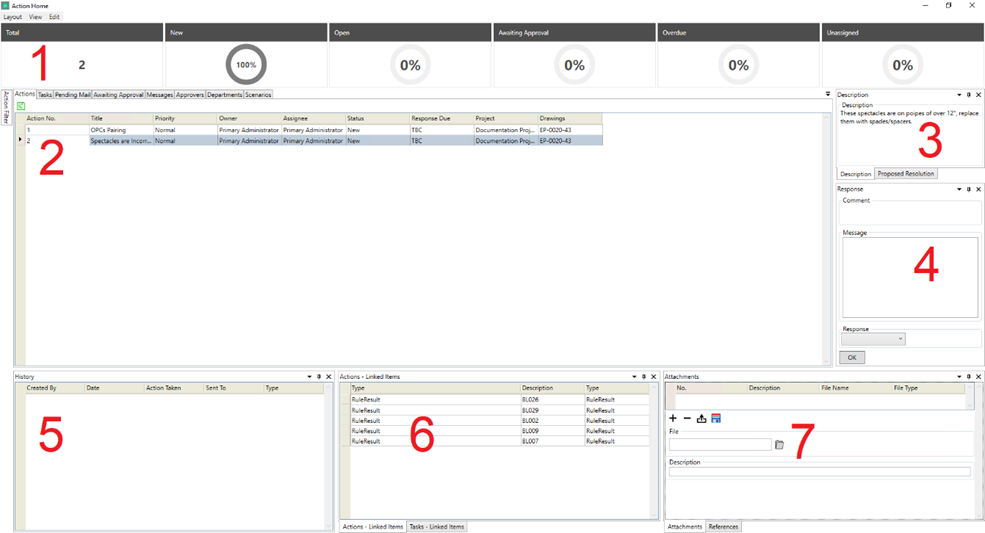Switch to Tasks - Linked Items tab
The image size is (985, 533).
(x=436, y=527)
